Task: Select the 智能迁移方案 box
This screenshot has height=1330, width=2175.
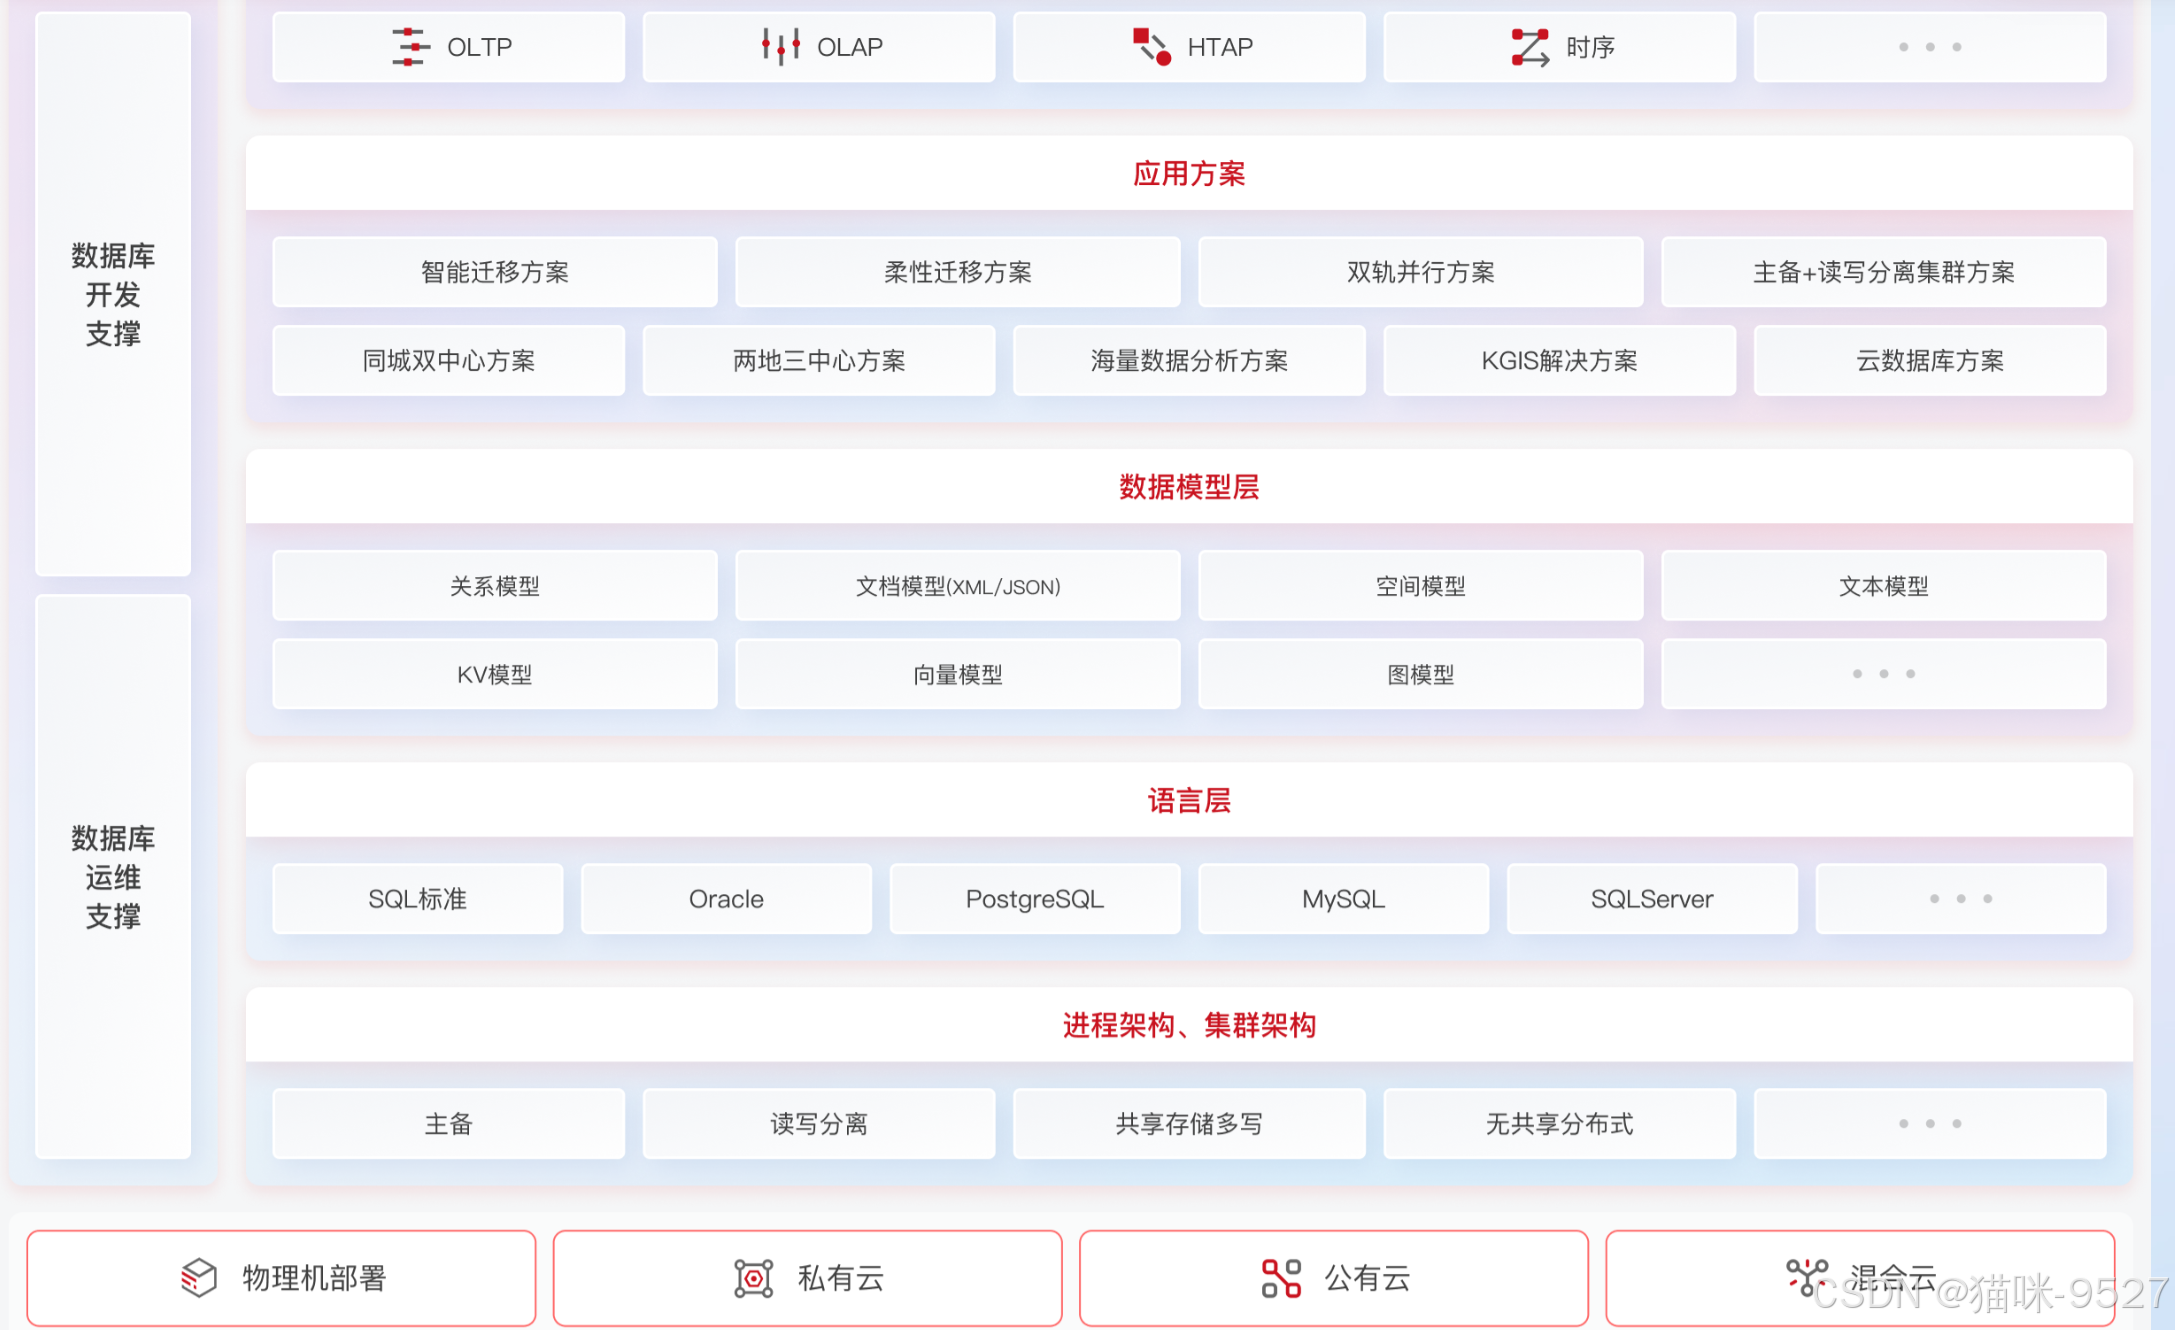Action: pos(494,272)
